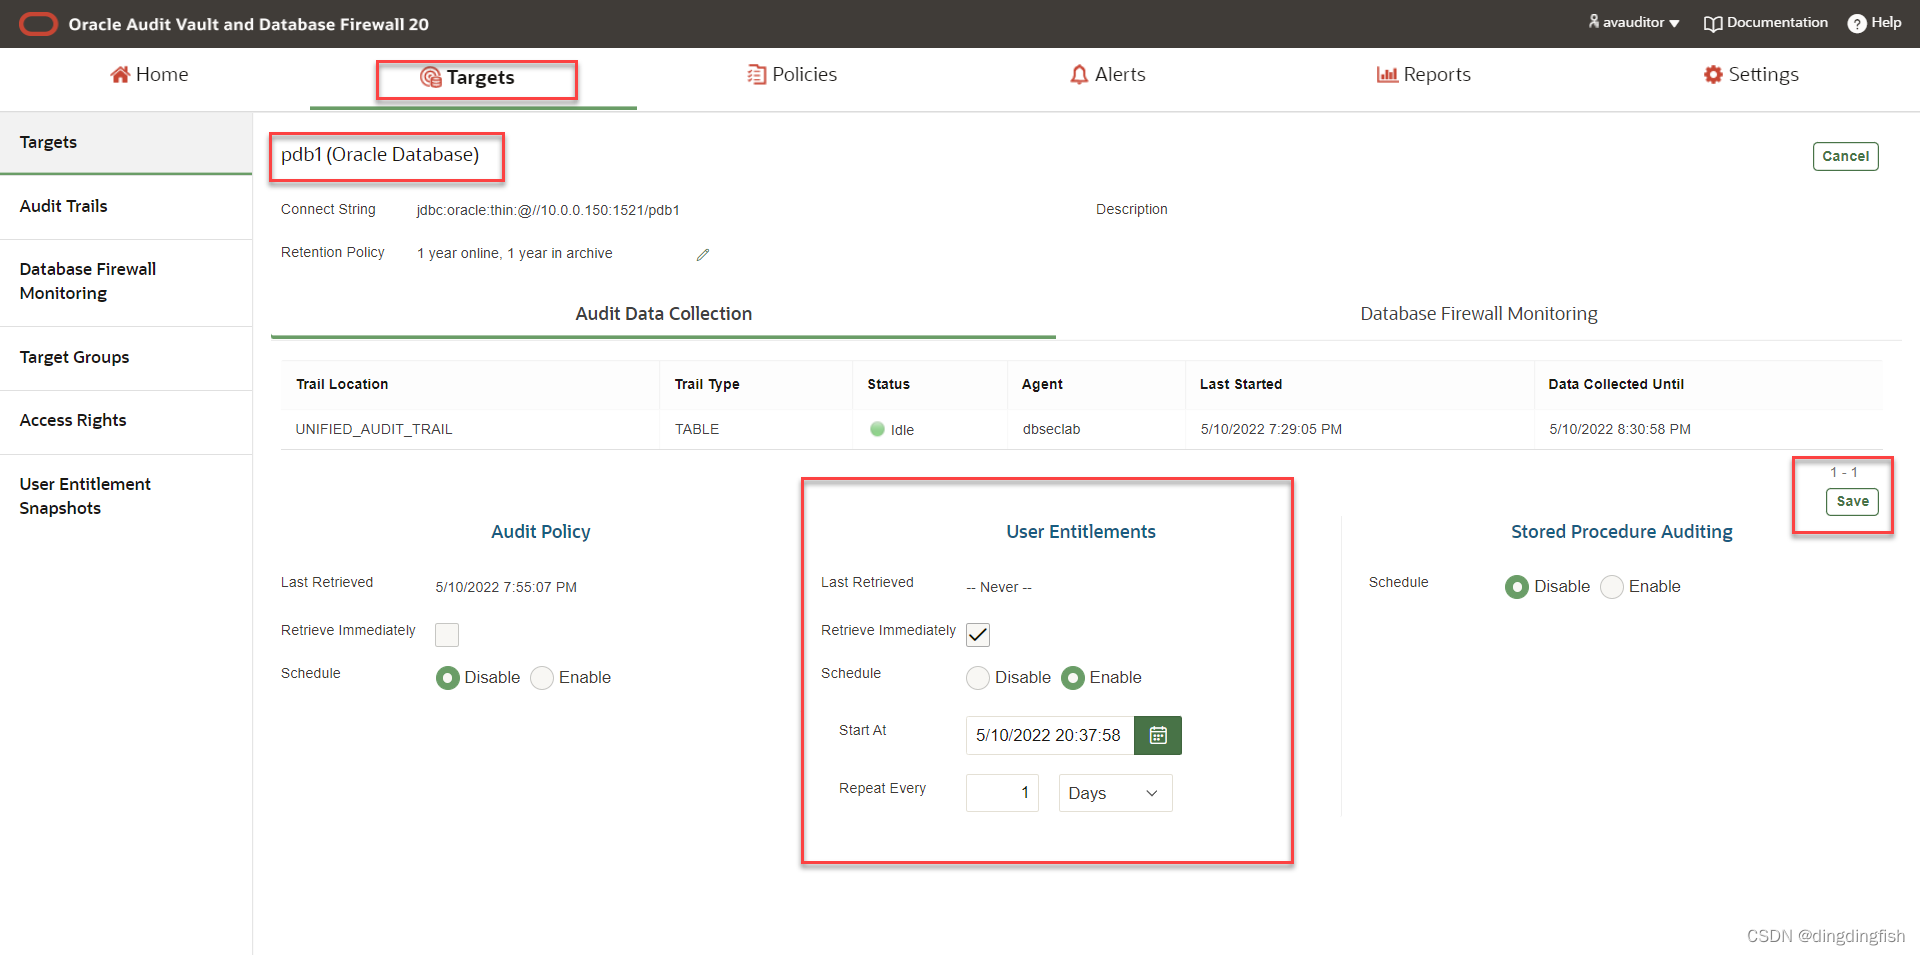Uncheck User Entitlements Retrieve Immediately checkbox
The height and width of the screenshot is (955, 1920).
tap(978, 635)
